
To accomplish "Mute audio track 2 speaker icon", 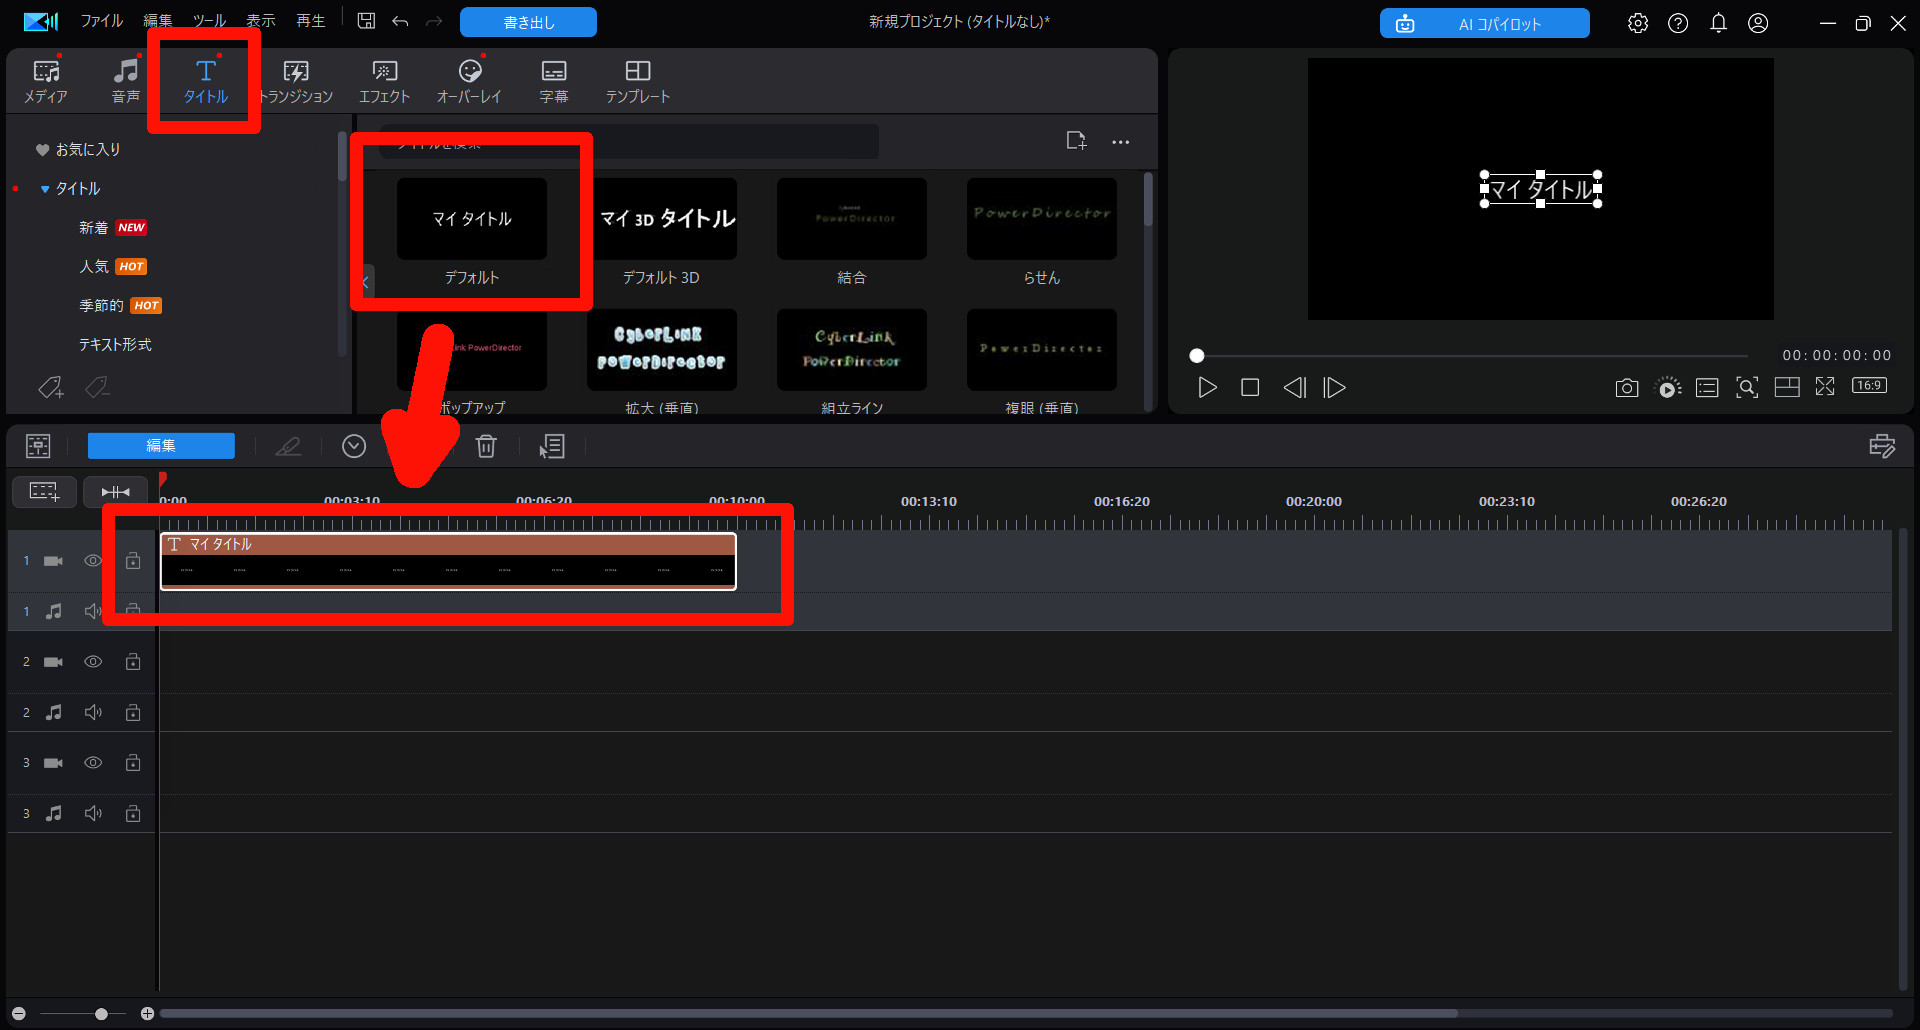I will (93, 712).
